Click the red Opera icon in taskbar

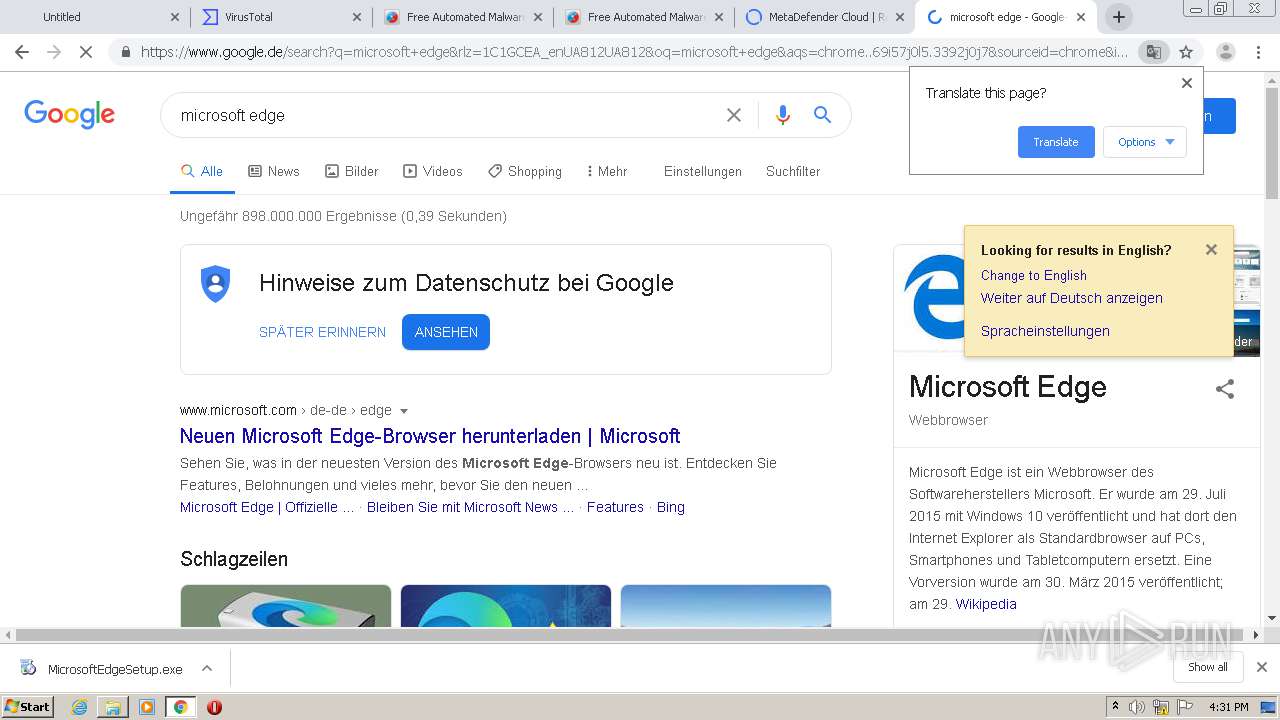[214, 707]
